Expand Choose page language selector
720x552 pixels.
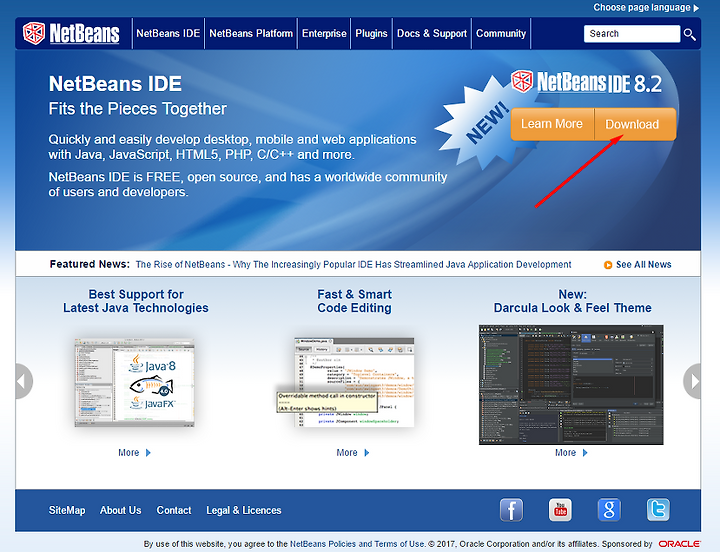[646, 7]
